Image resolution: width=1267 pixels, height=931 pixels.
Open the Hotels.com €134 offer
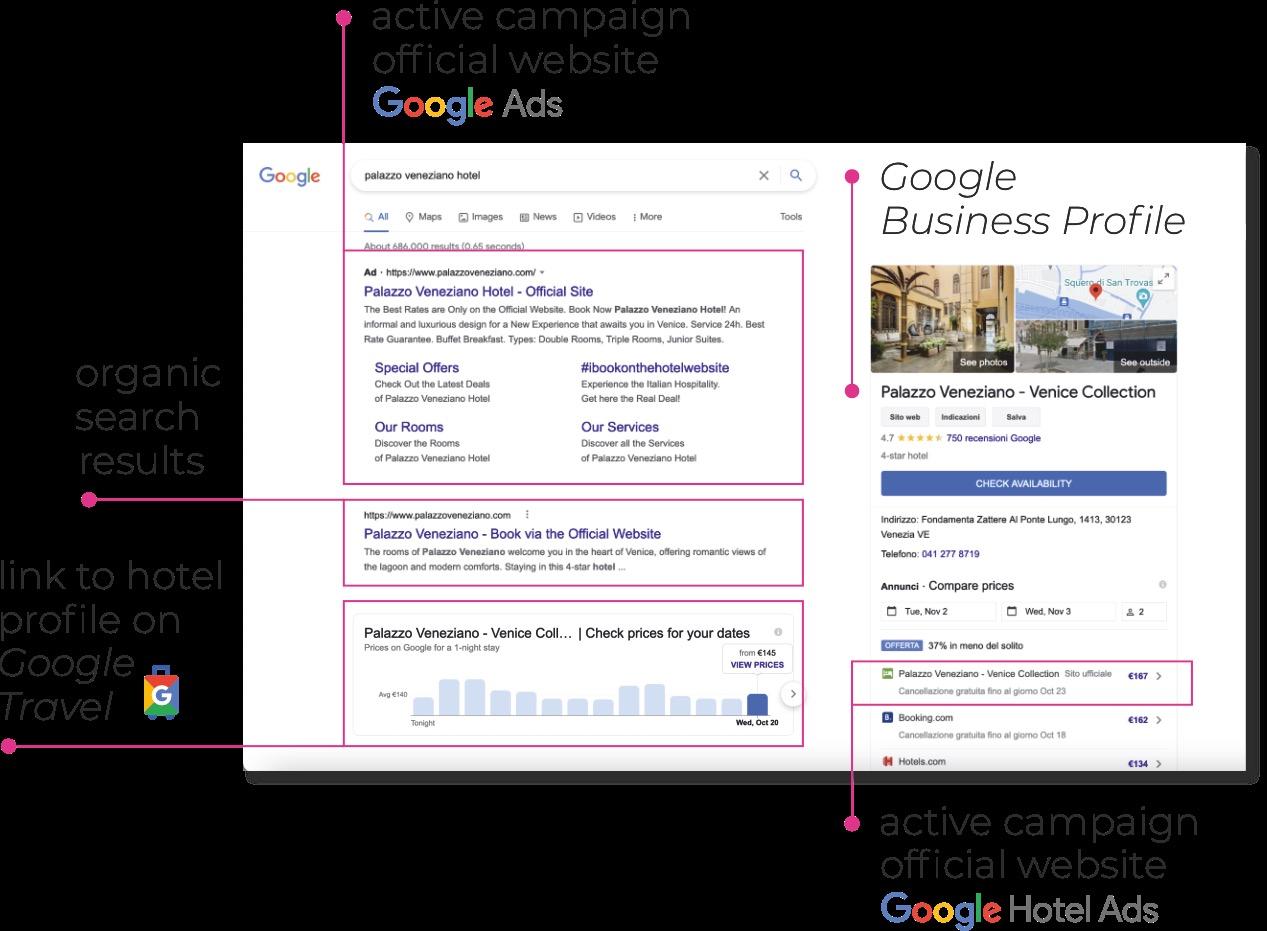pyautogui.click(x=1022, y=762)
